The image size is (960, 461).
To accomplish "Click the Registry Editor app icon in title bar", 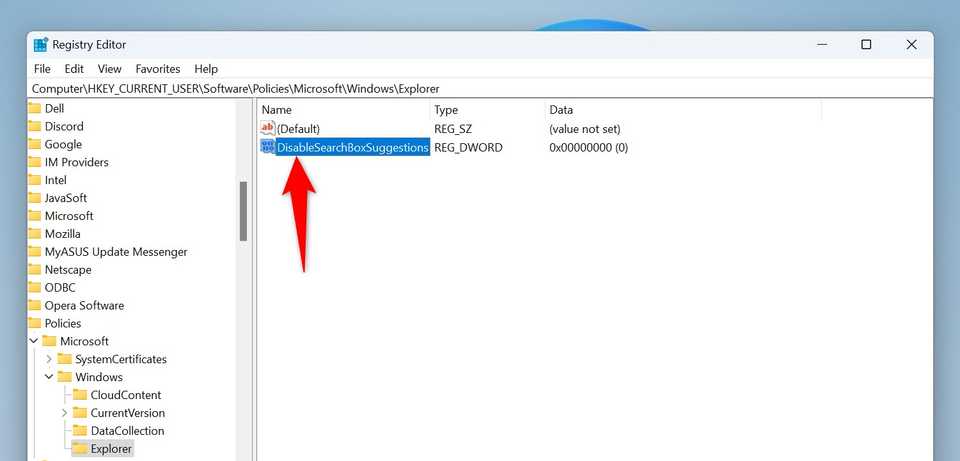I will pos(40,45).
